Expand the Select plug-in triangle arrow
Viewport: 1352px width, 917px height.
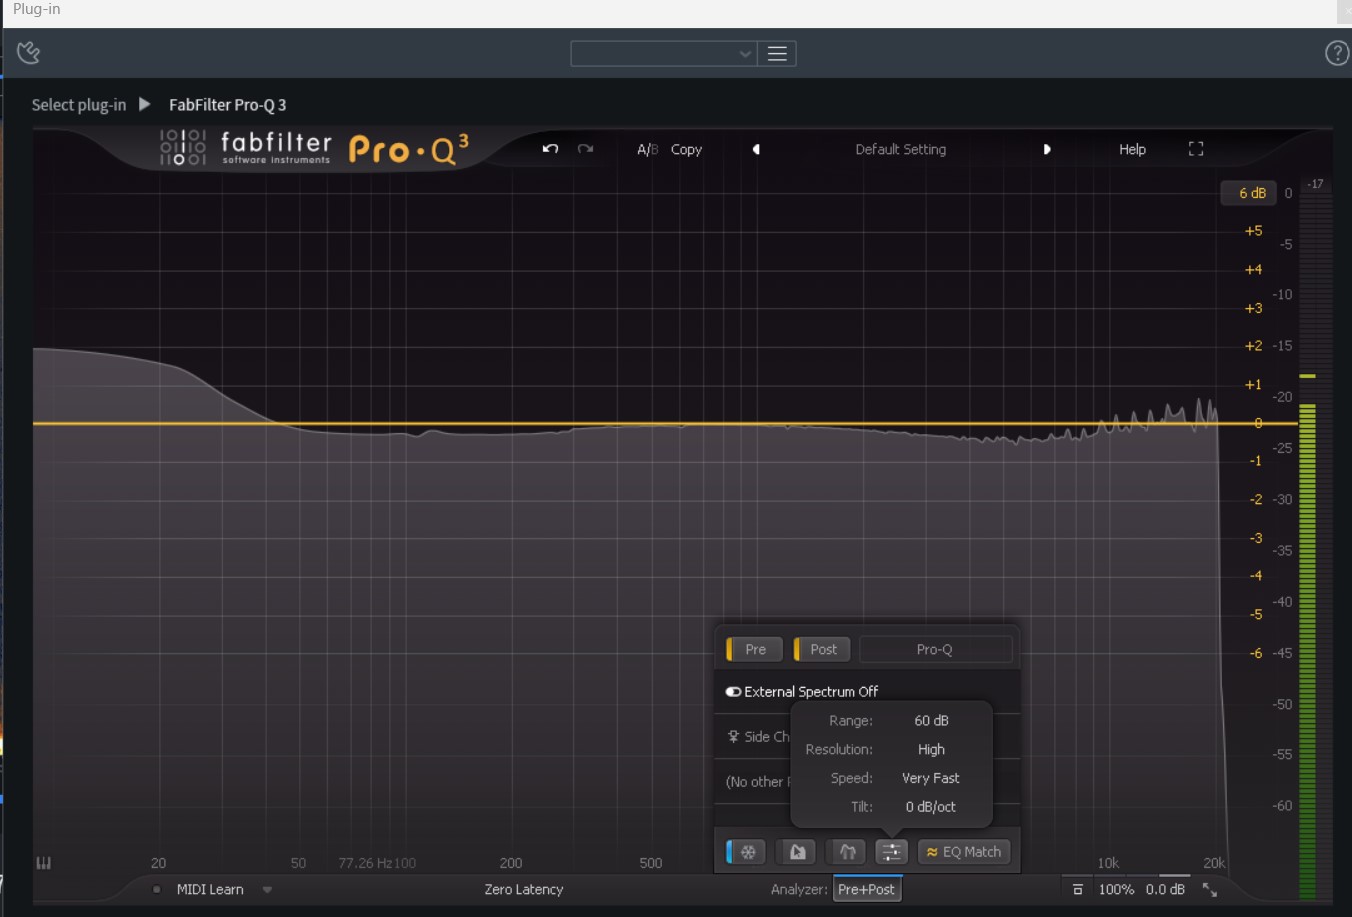tap(145, 104)
